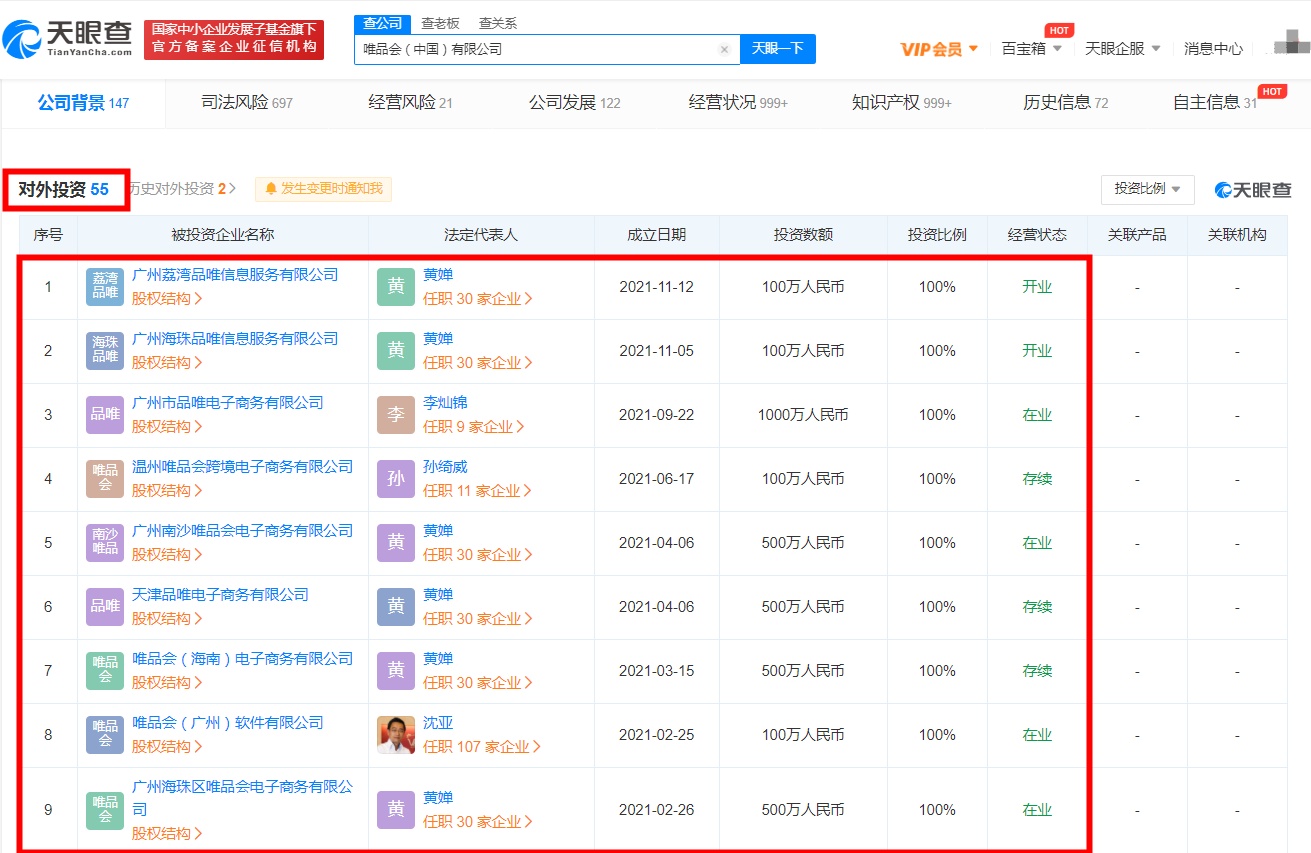Click the 天眼一下 search button
This screenshot has width=1311, height=853.
pyautogui.click(x=778, y=49)
